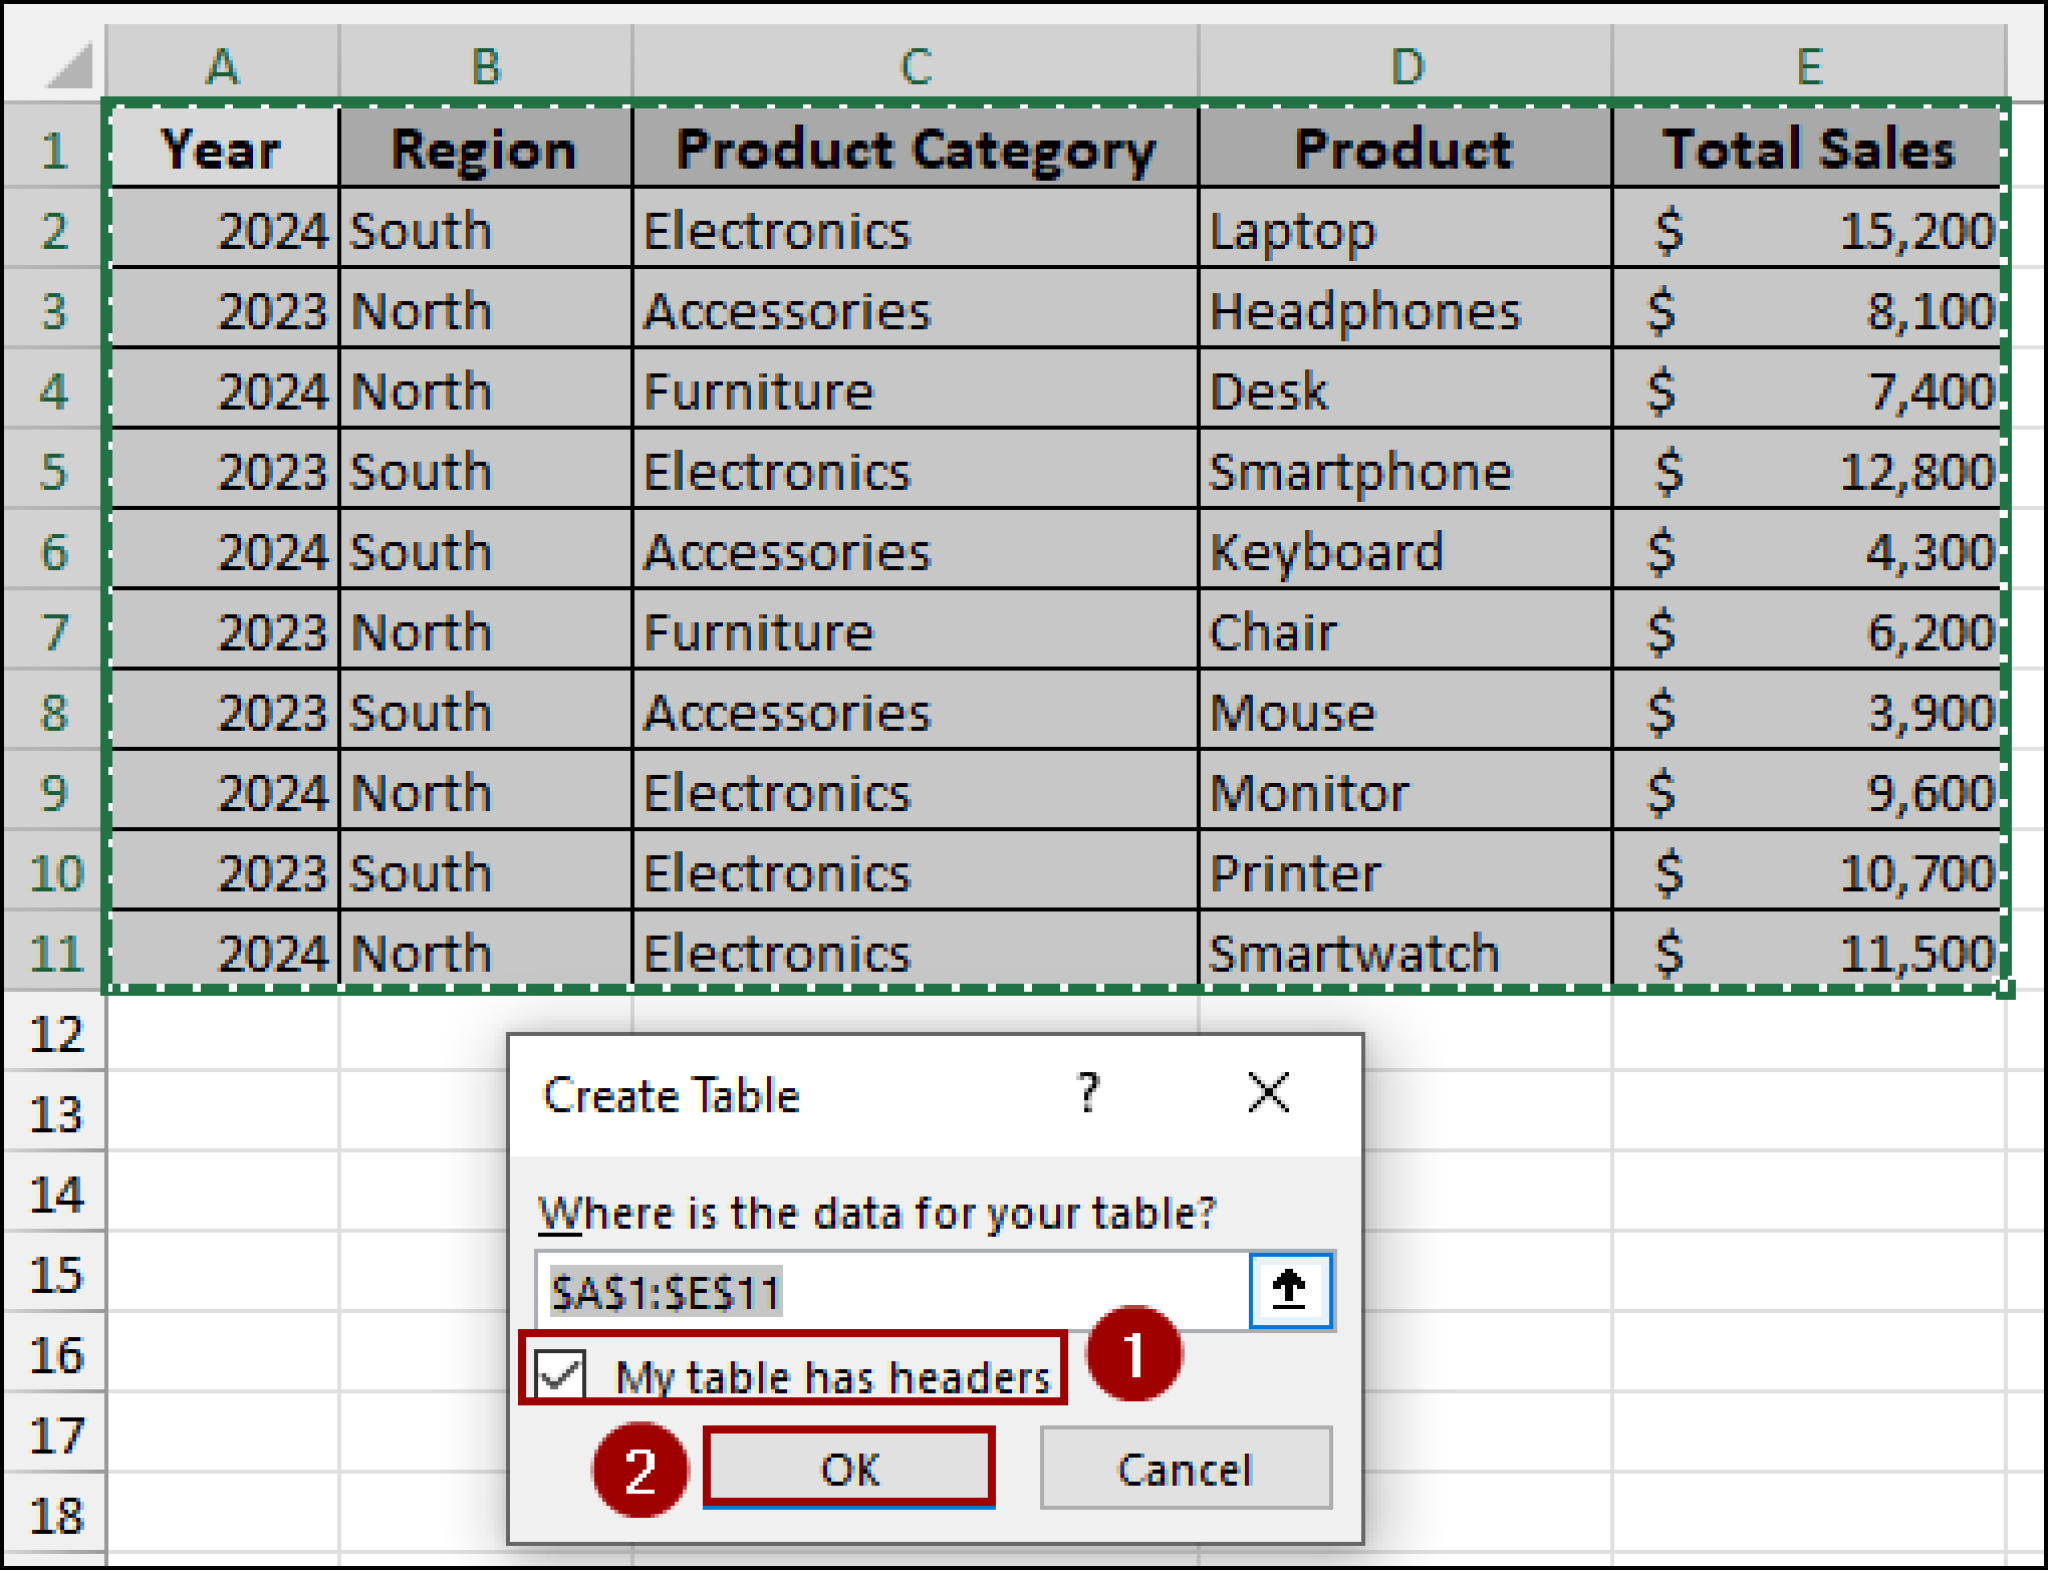This screenshot has width=2048, height=1570.
Task: Select column header E
Action: click(x=1806, y=65)
